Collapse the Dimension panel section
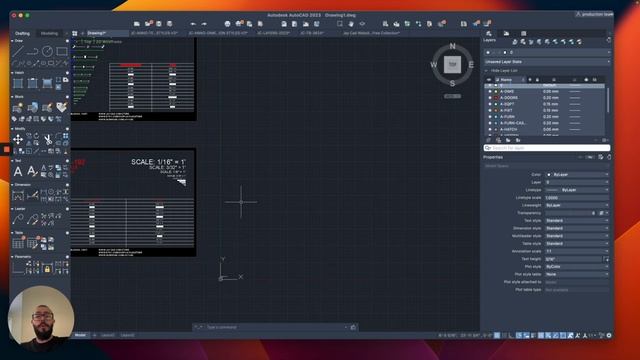This screenshot has width=640, height=360. (12, 185)
